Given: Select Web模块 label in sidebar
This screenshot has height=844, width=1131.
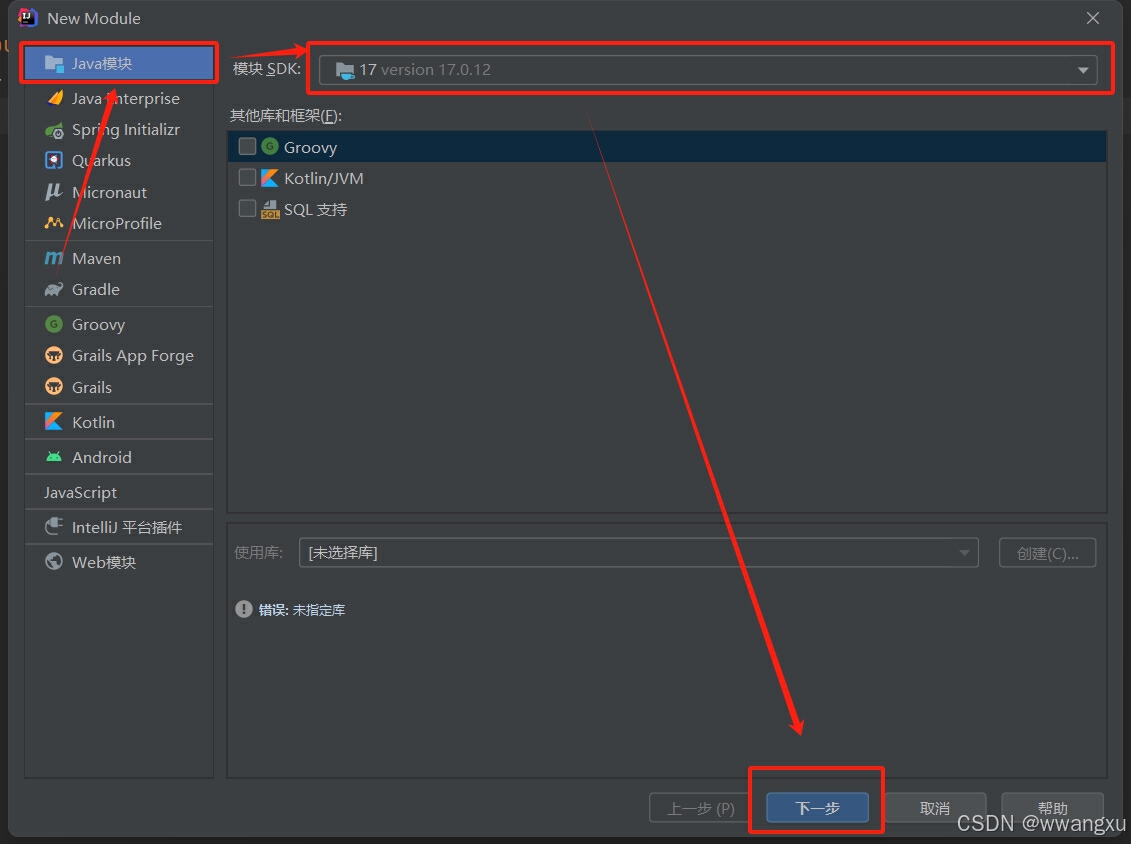Looking at the screenshot, I should [x=104, y=562].
